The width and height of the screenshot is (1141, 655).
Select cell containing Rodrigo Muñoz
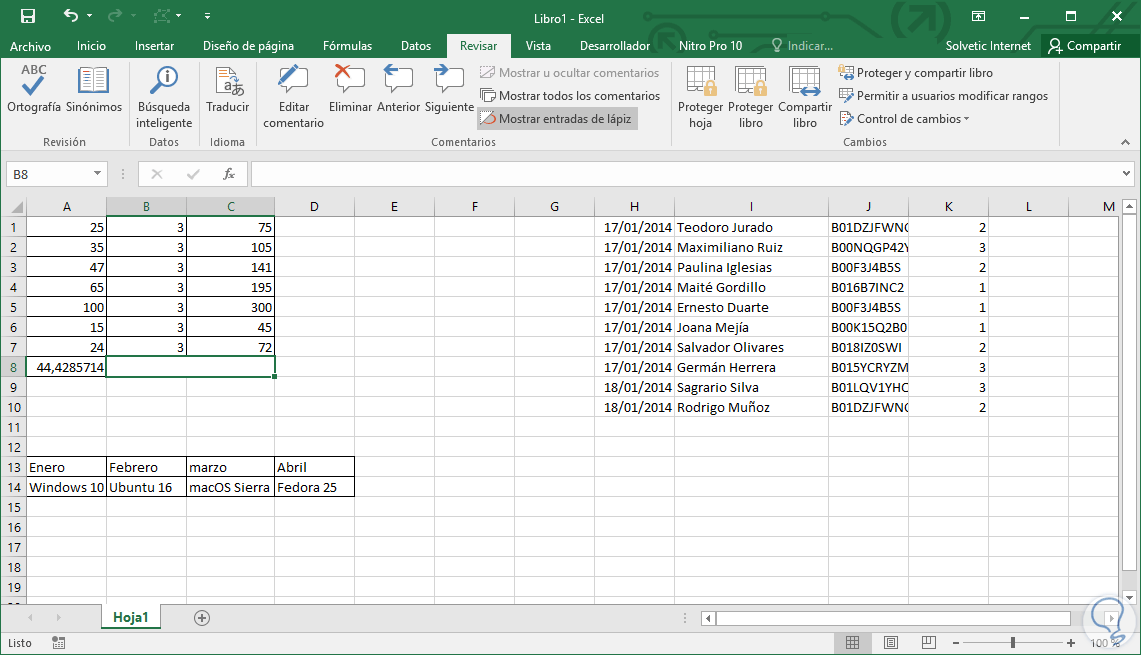(x=751, y=408)
